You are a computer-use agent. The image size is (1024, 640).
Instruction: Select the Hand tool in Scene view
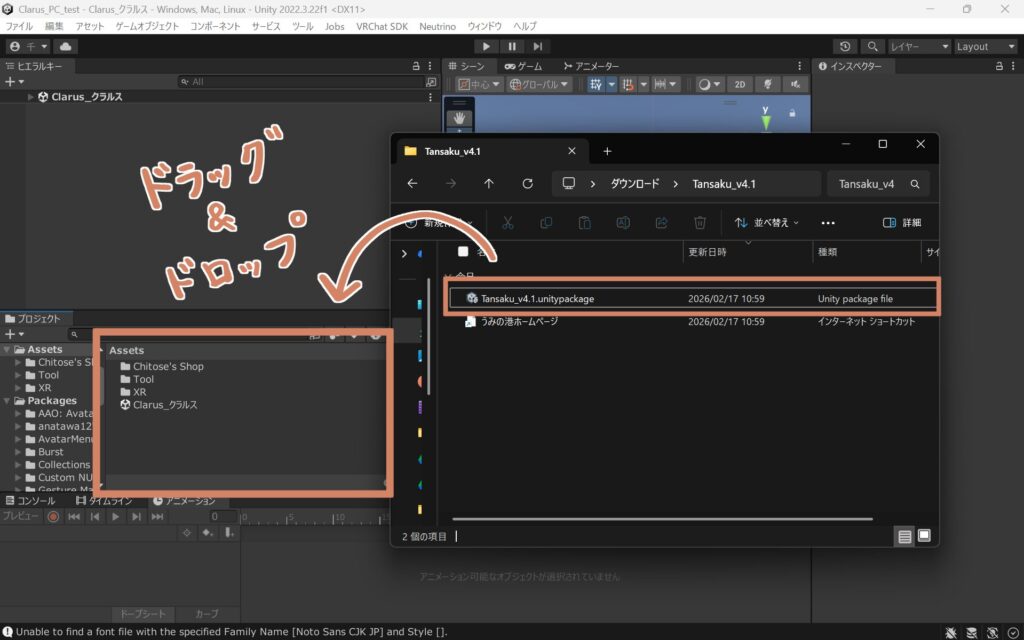(459, 118)
